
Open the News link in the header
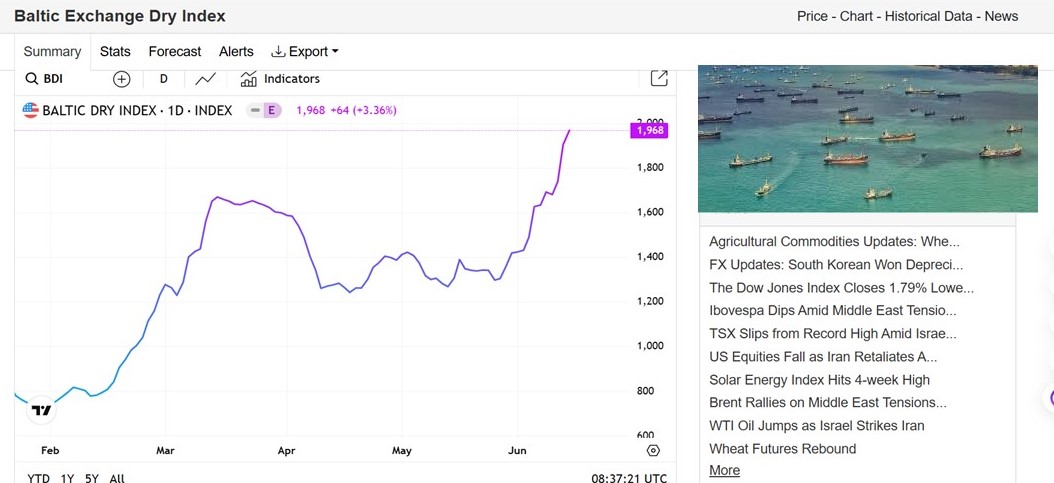(1001, 16)
